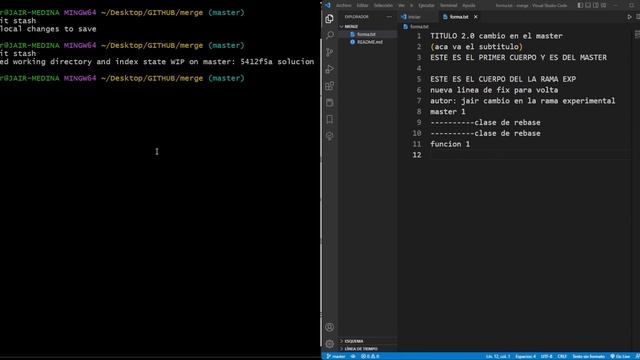Image resolution: width=640 pixels, height=360 pixels.
Task: Change CRLF end of line setting
Action: (x=562, y=356)
